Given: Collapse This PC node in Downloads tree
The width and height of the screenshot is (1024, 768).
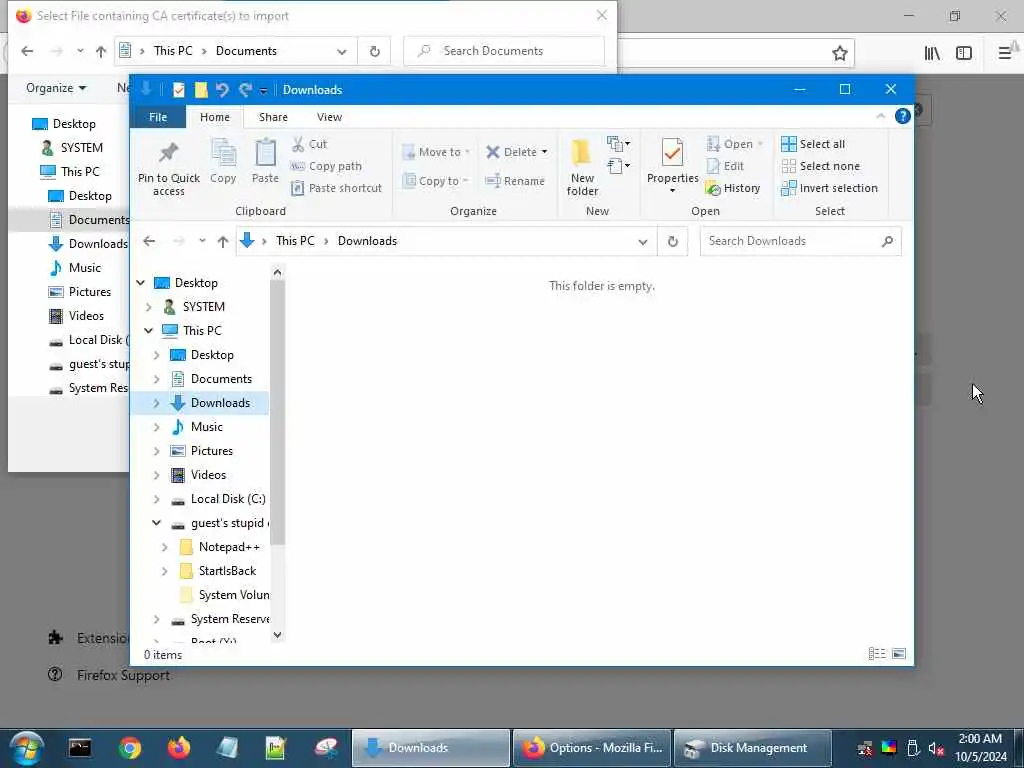Looking at the screenshot, I should click(148, 330).
